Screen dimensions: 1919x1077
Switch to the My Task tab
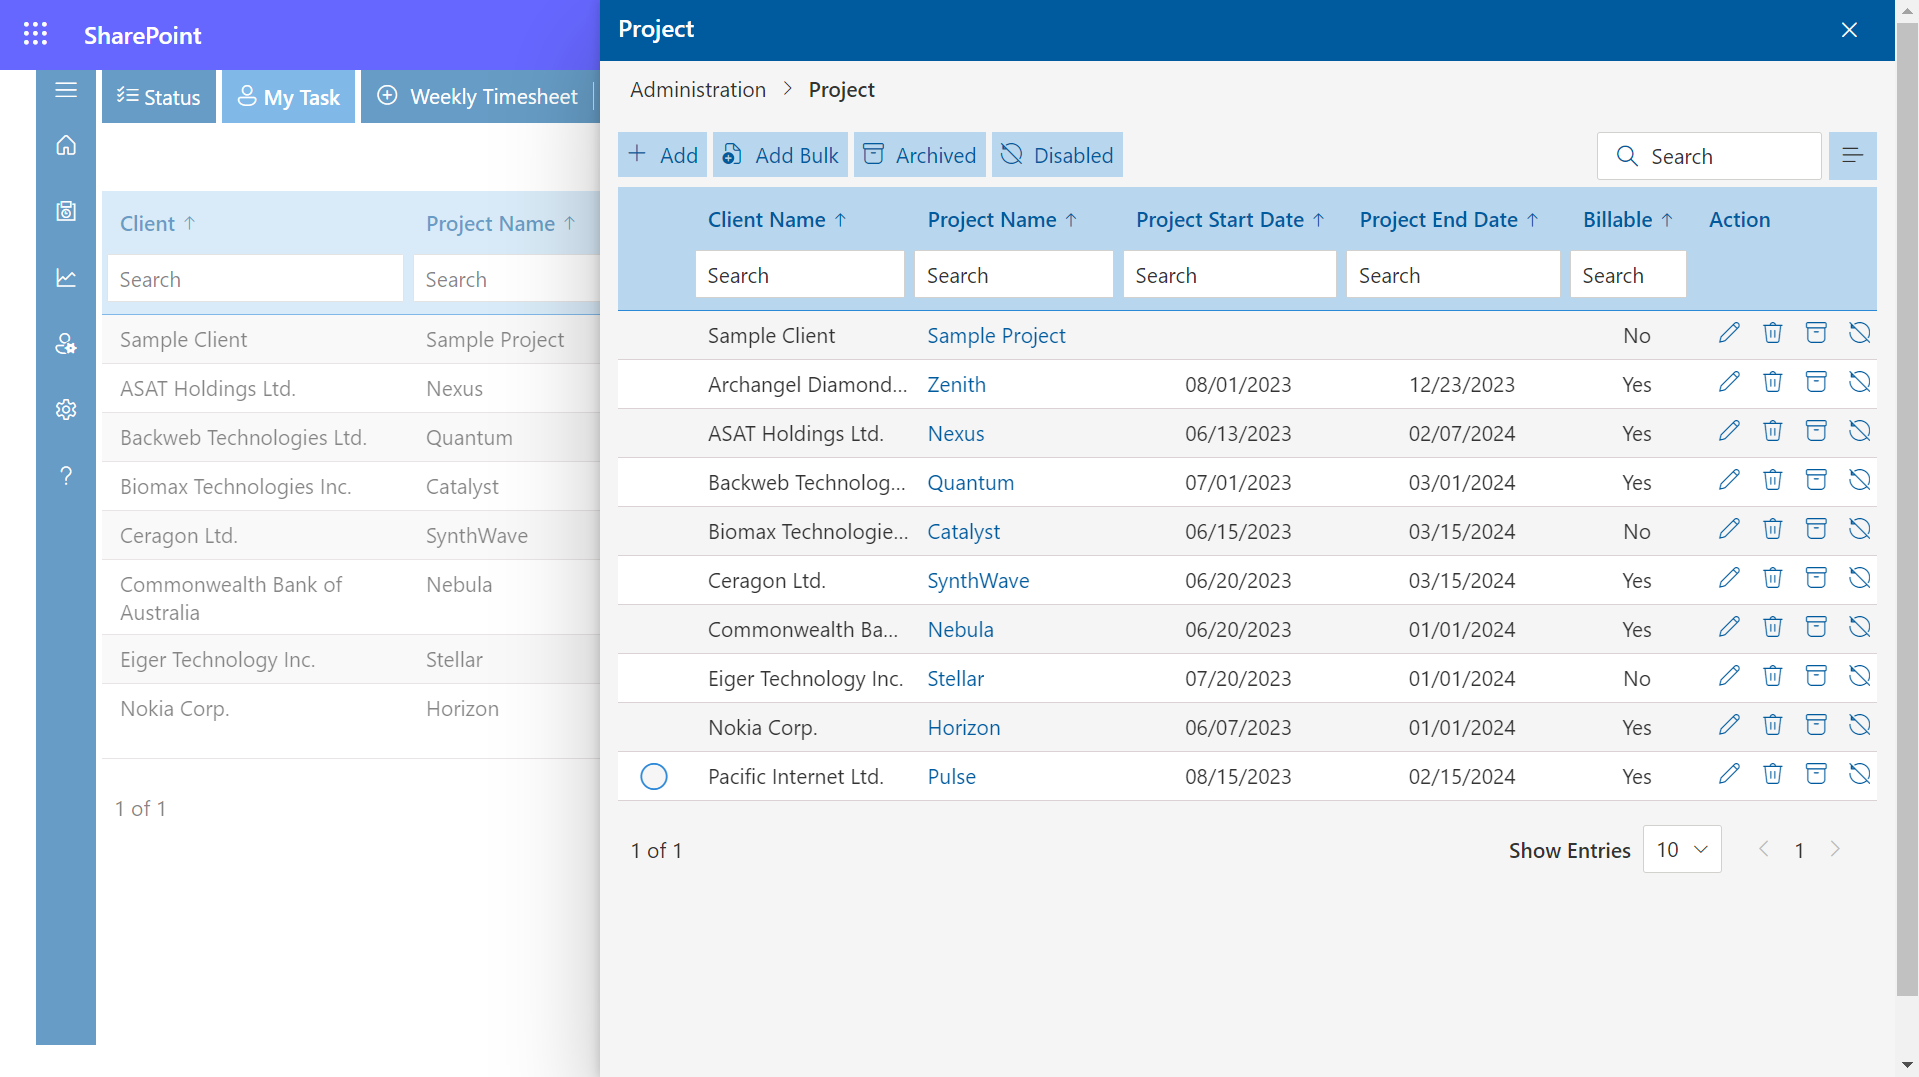click(289, 97)
